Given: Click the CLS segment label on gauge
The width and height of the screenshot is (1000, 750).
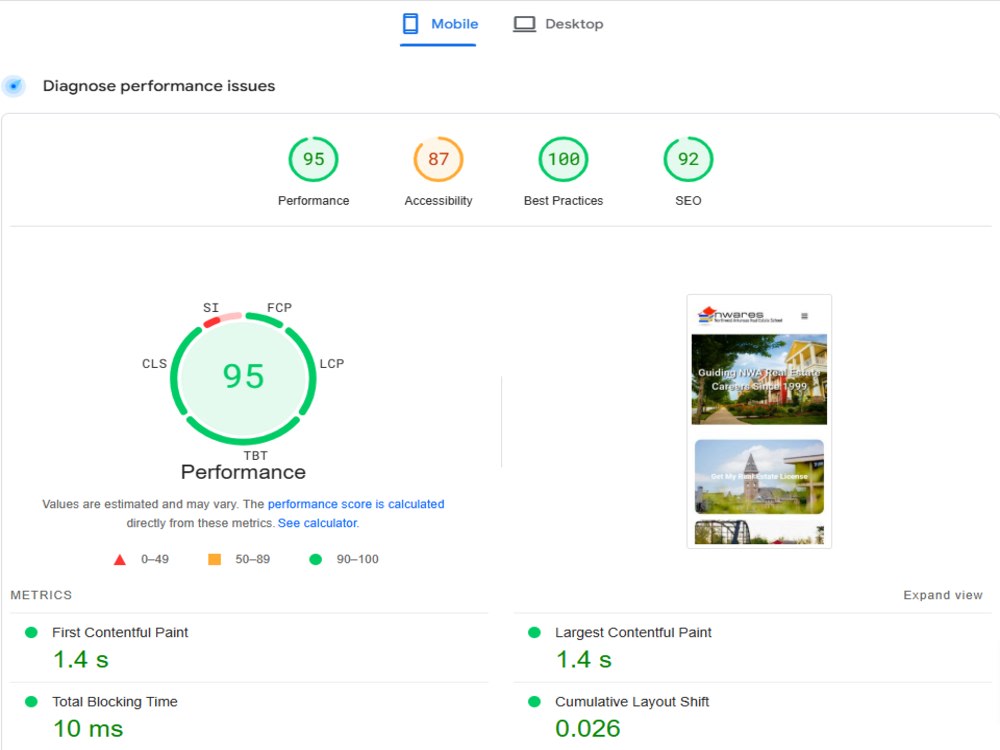Looking at the screenshot, I should (x=154, y=364).
